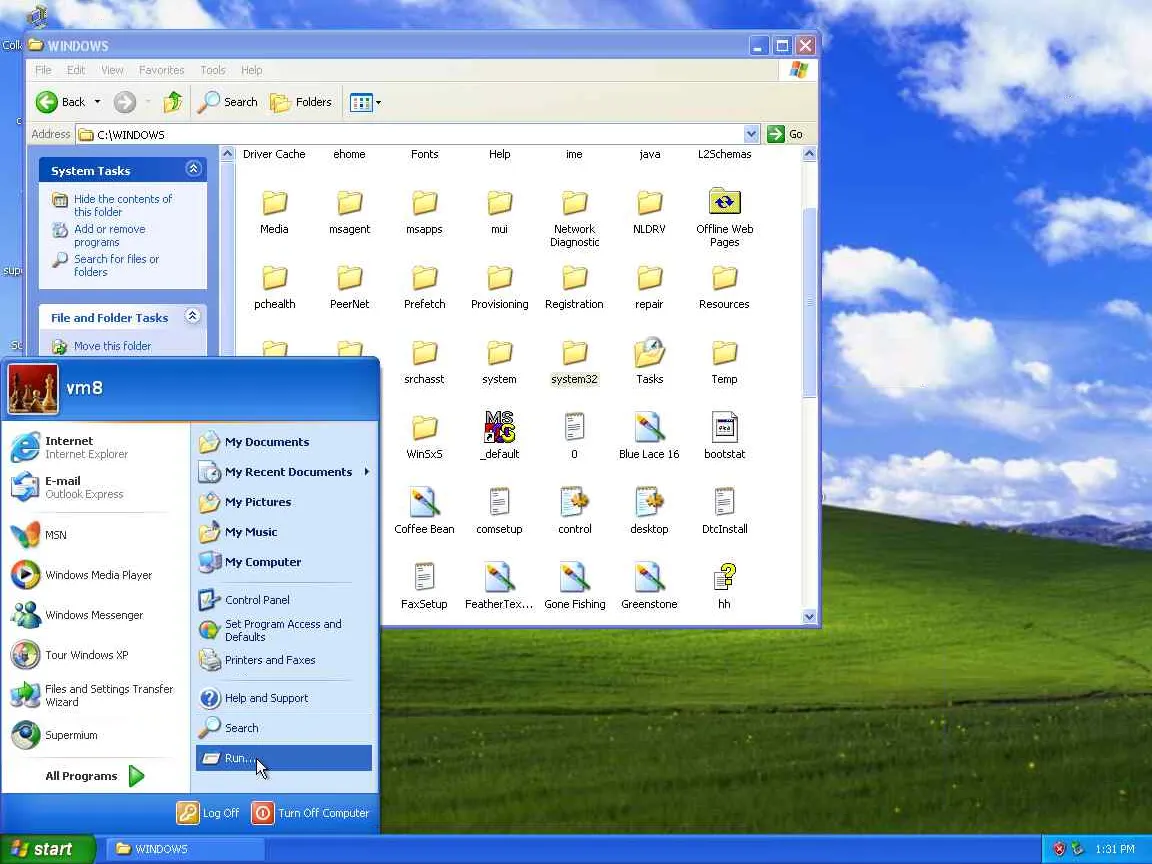Select the Gone Fishing bitmap
Screen dimensions: 1152x864
pyautogui.click(x=575, y=577)
